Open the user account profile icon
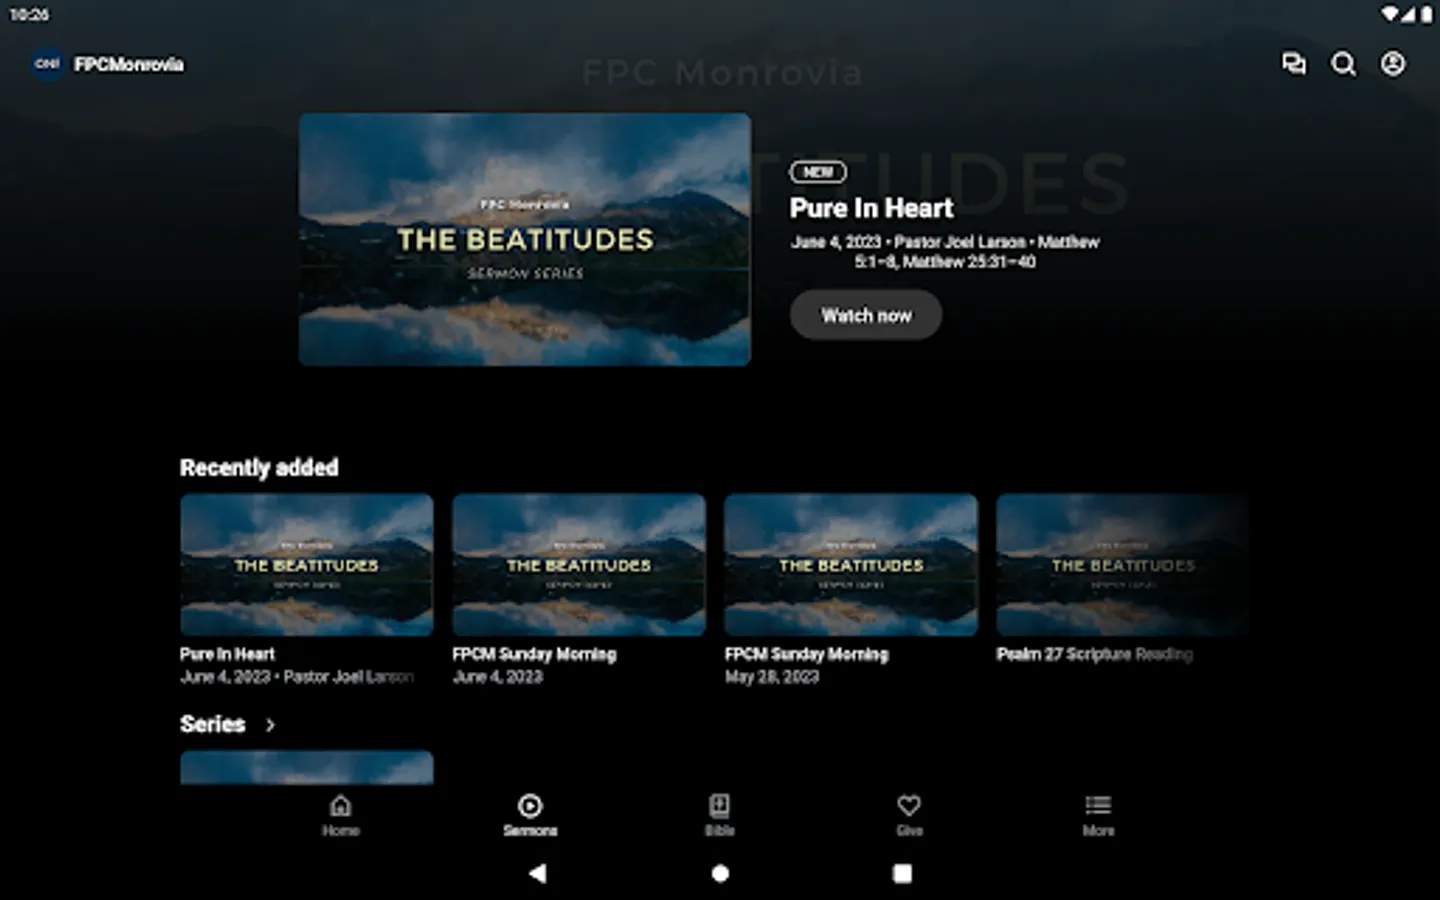This screenshot has width=1440, height=900. click(1393, 64)
